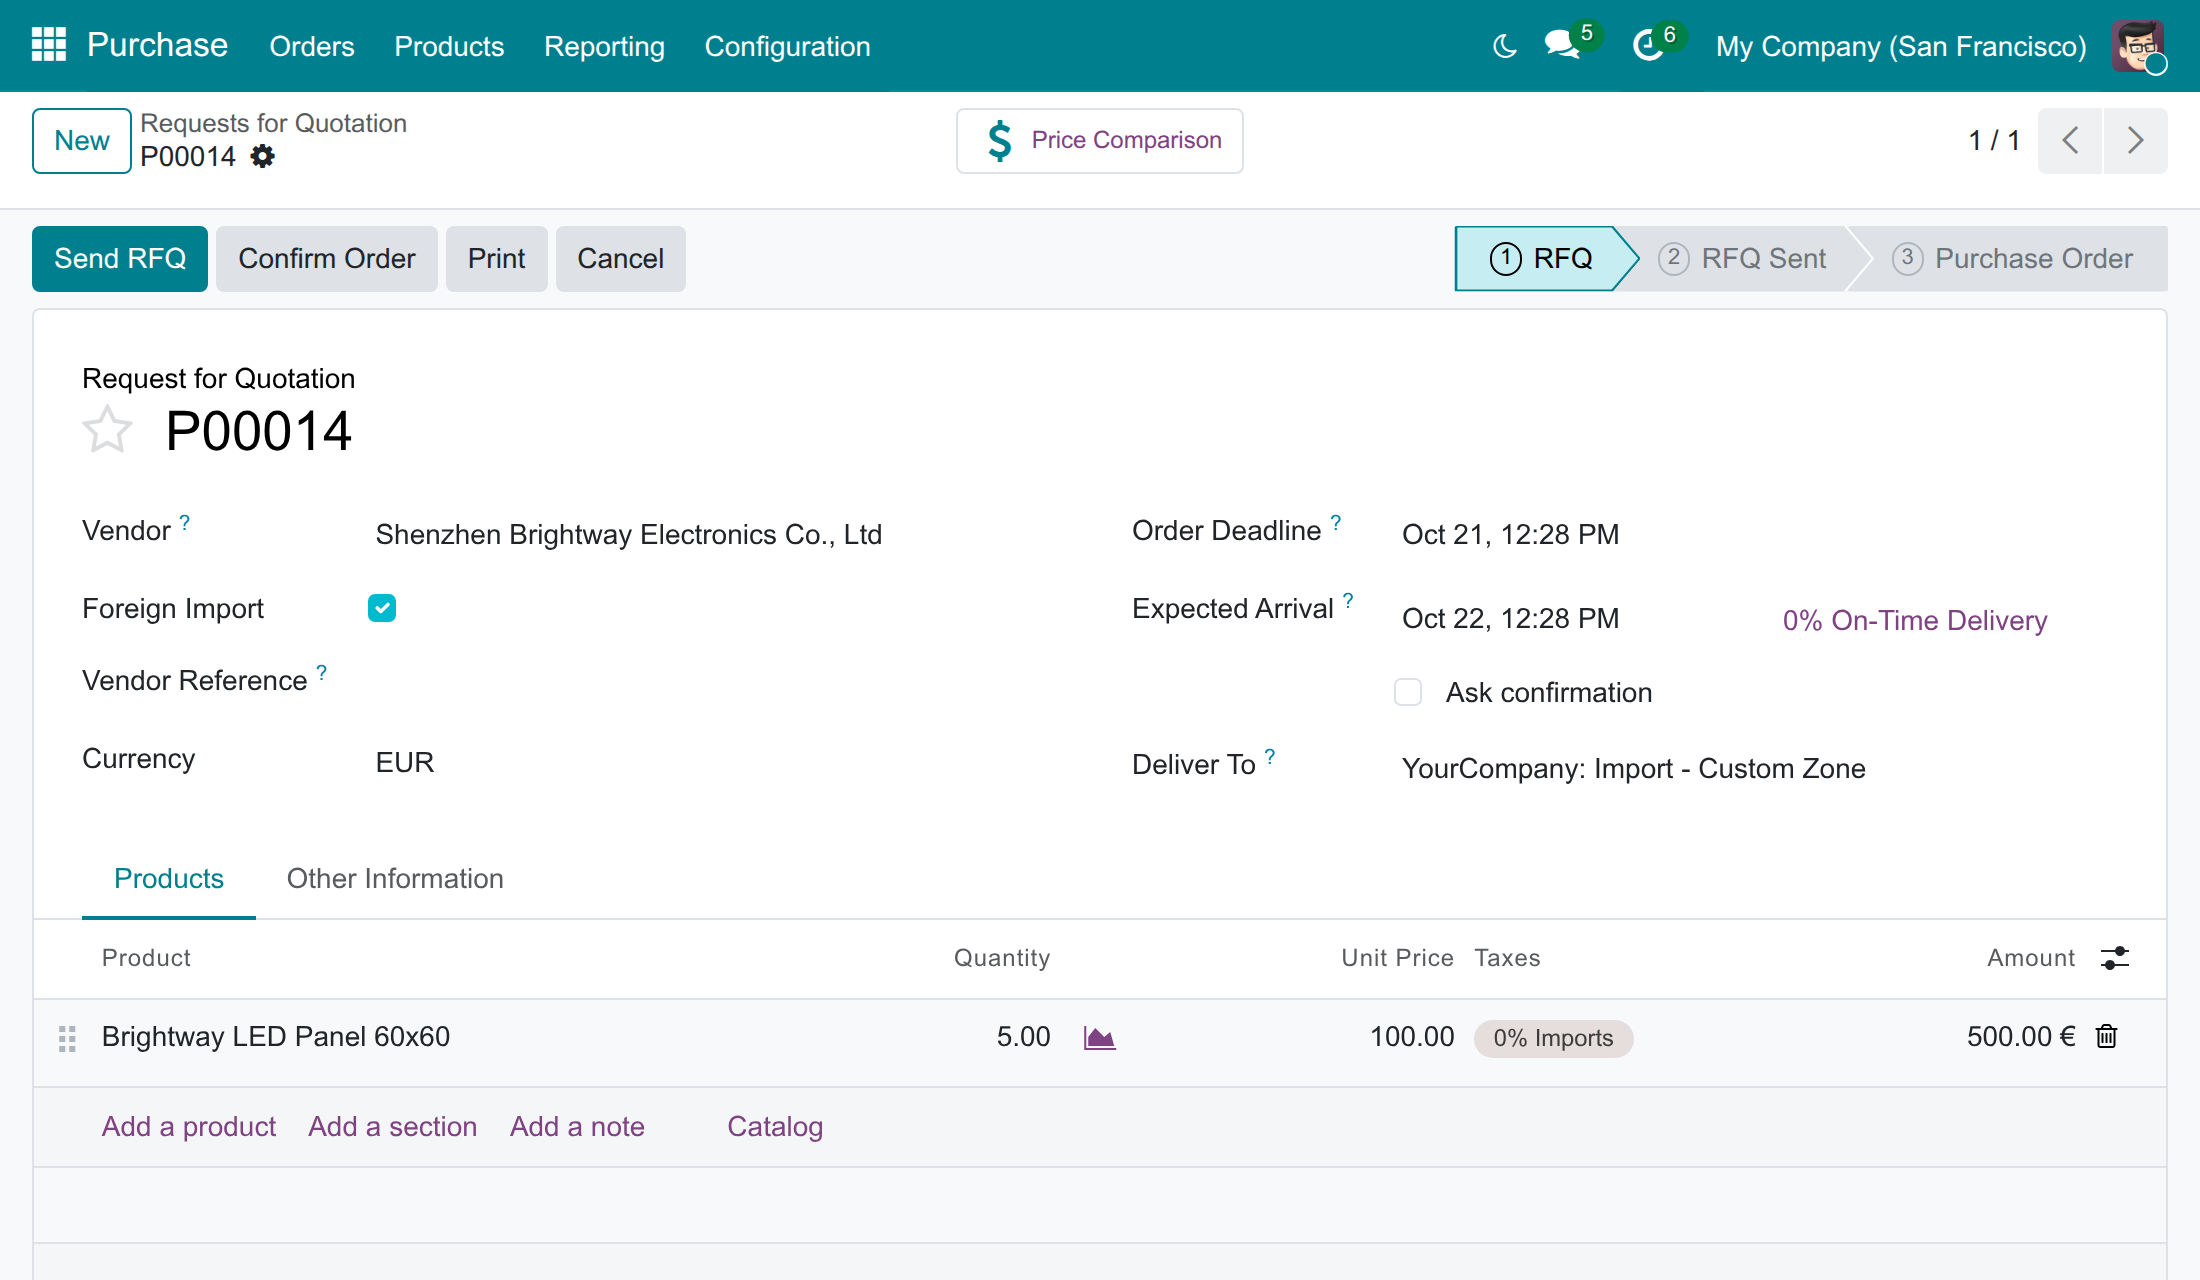
Task: Click the Add a product link
Action: tap(189, 1127)
